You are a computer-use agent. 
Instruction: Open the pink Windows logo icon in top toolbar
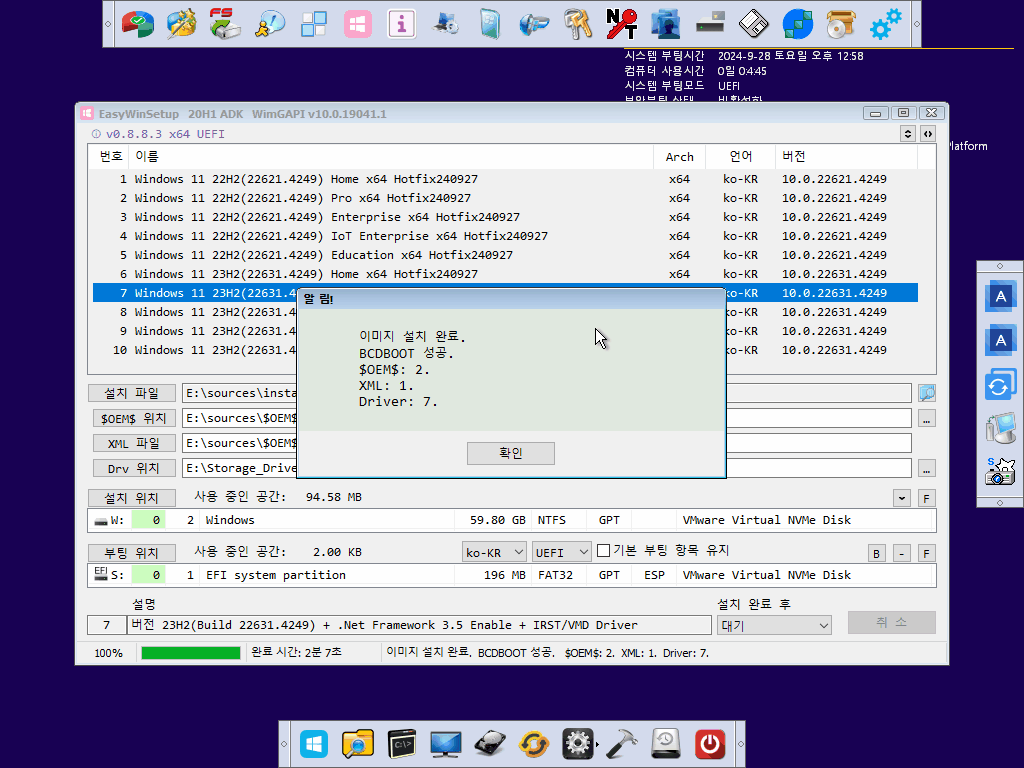pyautogui.click(x=358, y=25)
